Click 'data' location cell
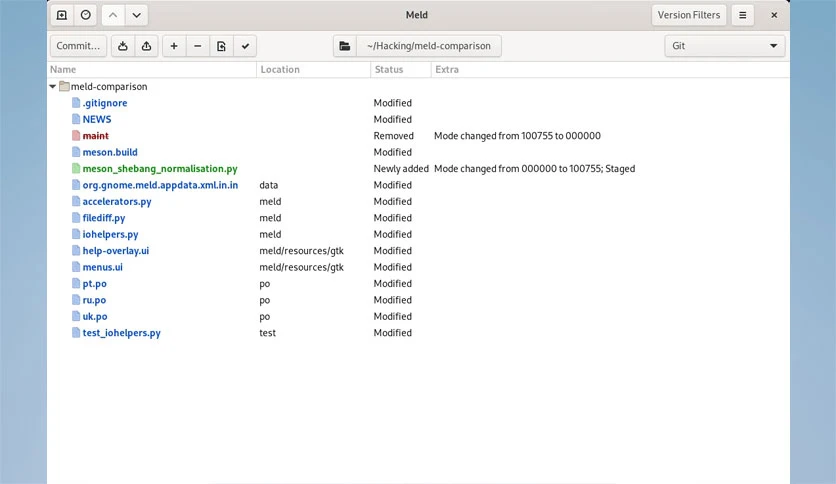Viewport: 836px width, 484px height. (269, 185)
